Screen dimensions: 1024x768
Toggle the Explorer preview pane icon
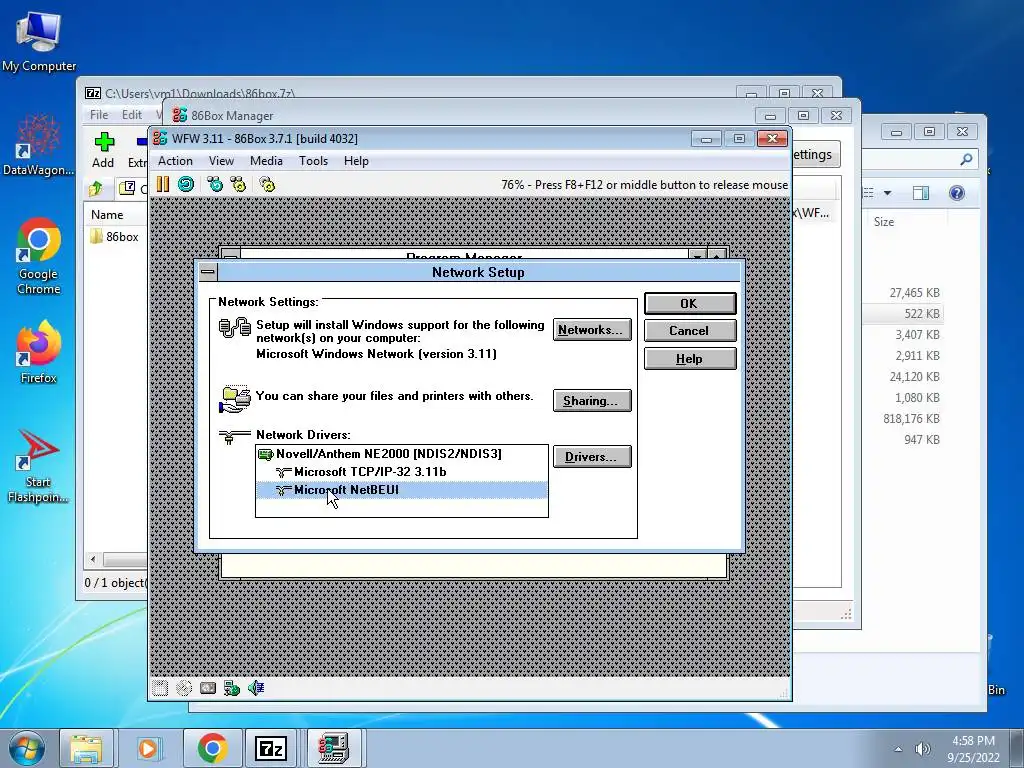[x=921, y=193]
